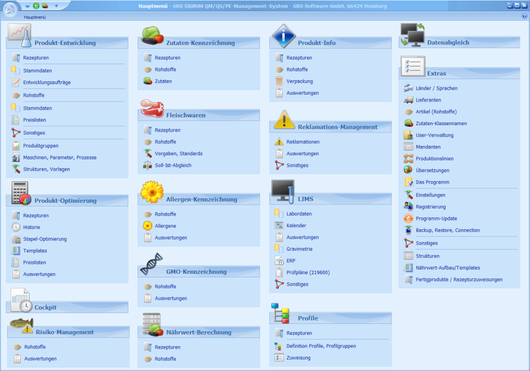Open the quick access toolbar dropdown arrow
Screen dimensions: 530x371
(x=56, y=6)
